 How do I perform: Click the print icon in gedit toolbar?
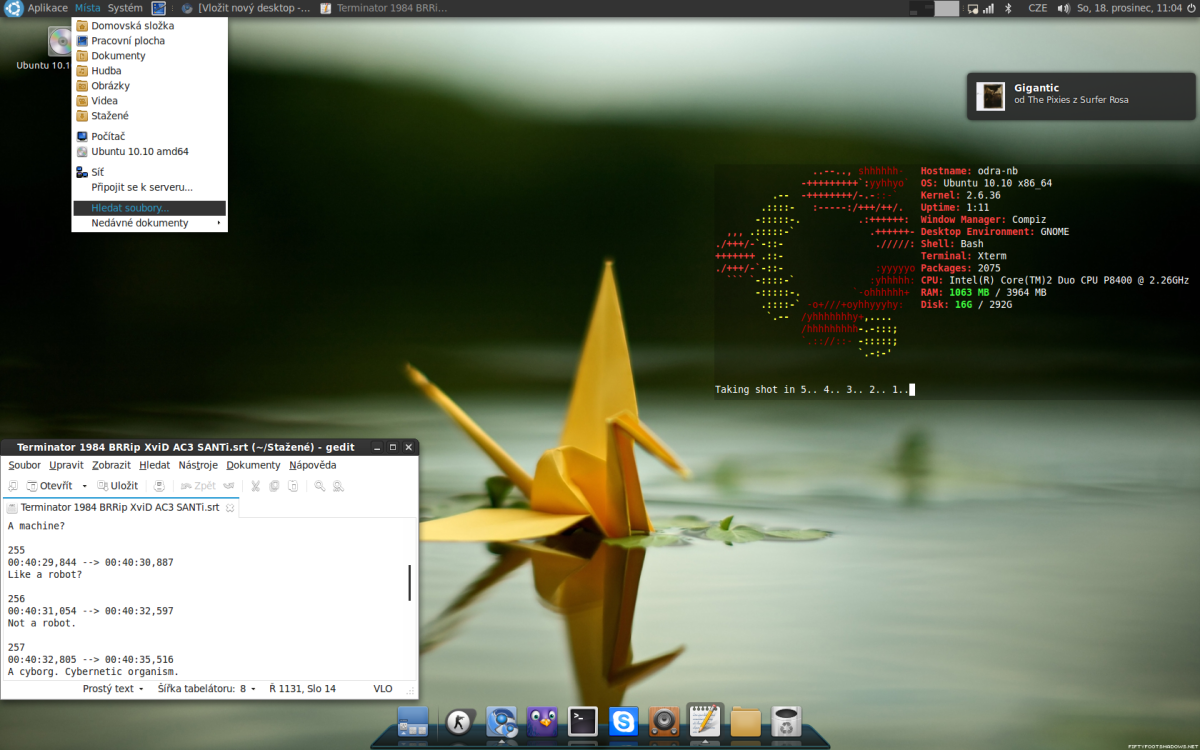[x=159, y=486]
